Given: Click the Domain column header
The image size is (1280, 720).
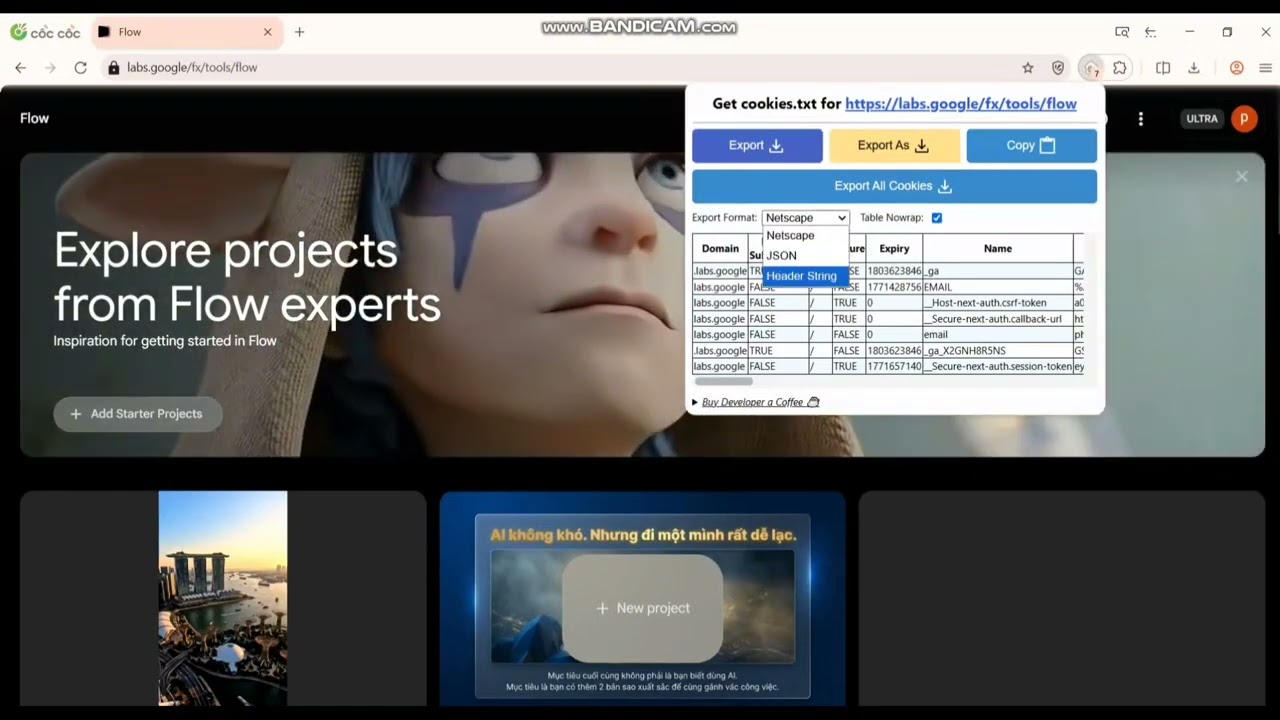Looking at the screenshot, I should point(720,249).
